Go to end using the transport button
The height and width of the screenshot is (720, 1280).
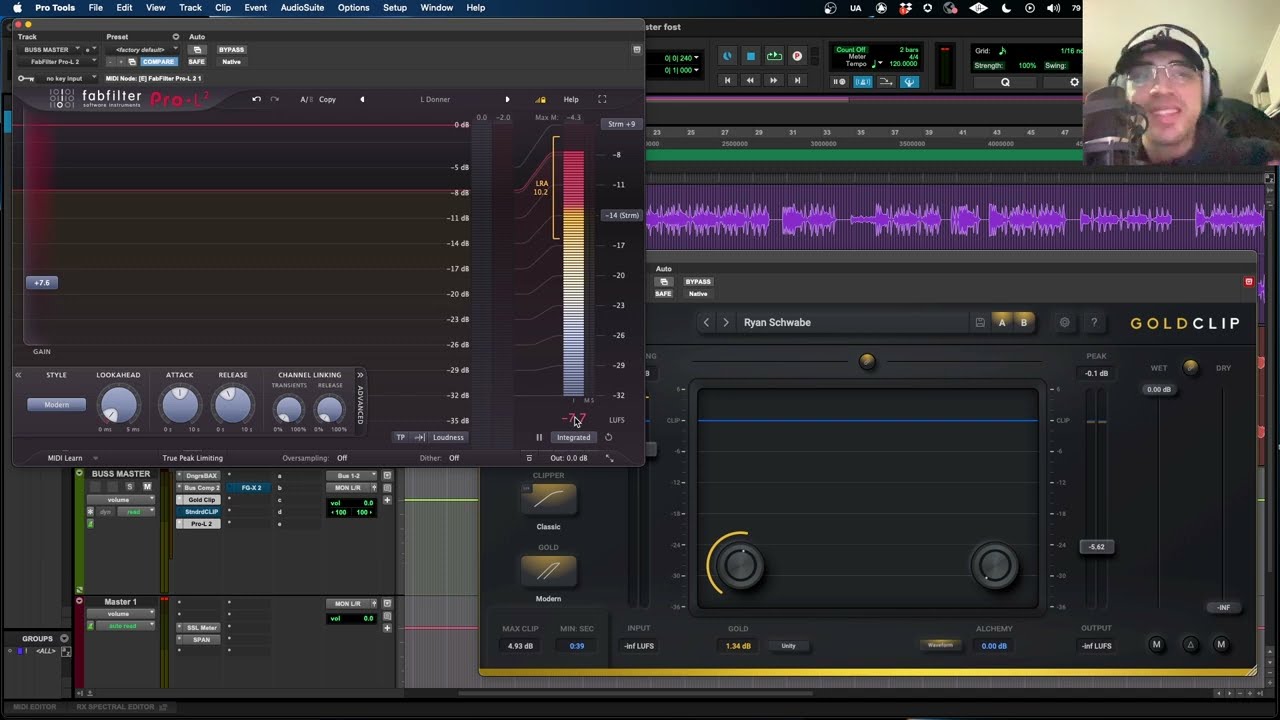(797, 80)
